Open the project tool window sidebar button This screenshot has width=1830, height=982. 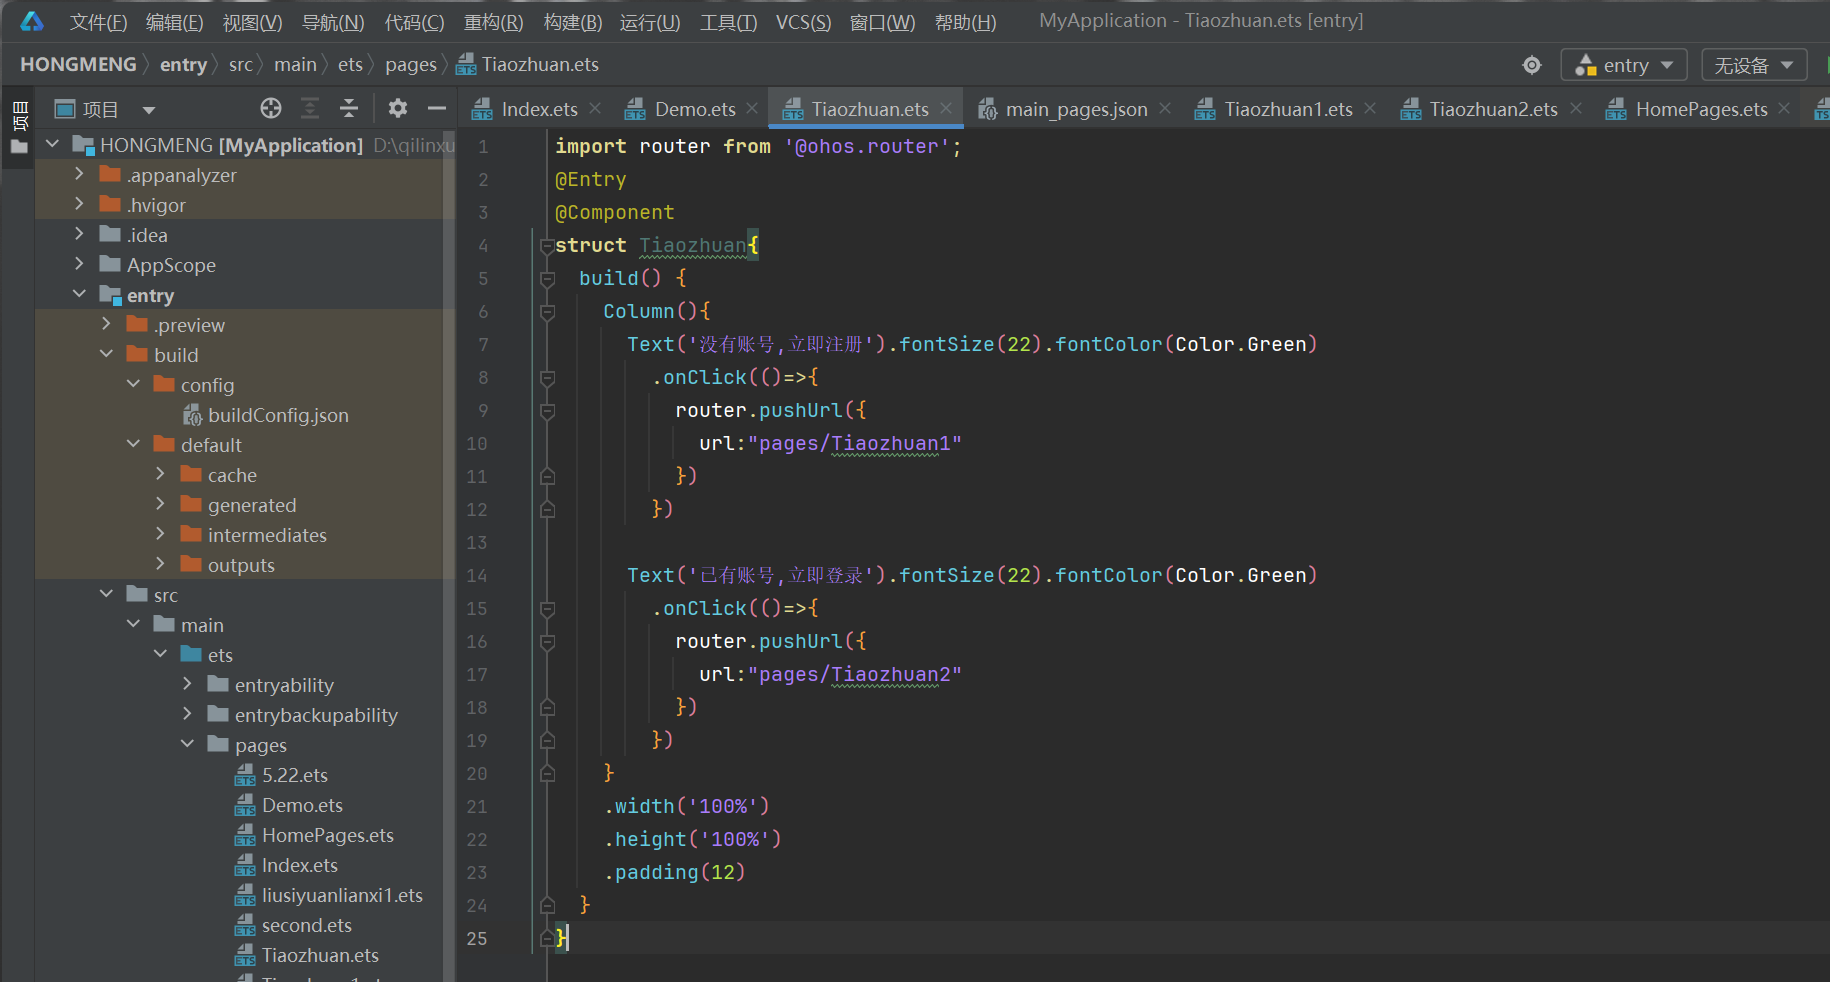[x=19, y=115]
